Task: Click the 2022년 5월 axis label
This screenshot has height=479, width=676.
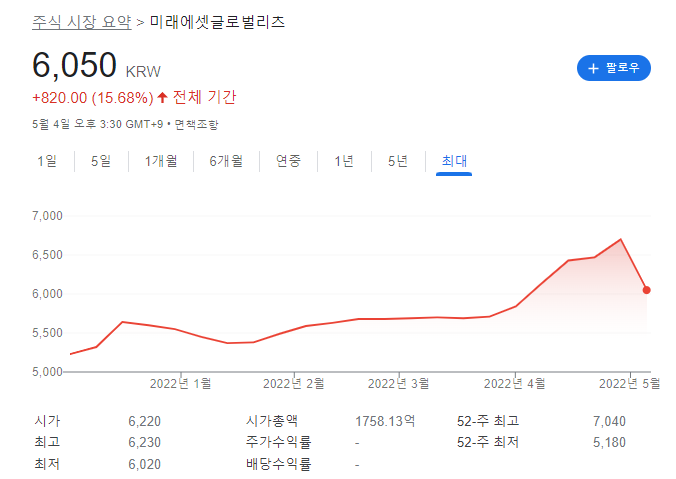Action: (629, 383)
